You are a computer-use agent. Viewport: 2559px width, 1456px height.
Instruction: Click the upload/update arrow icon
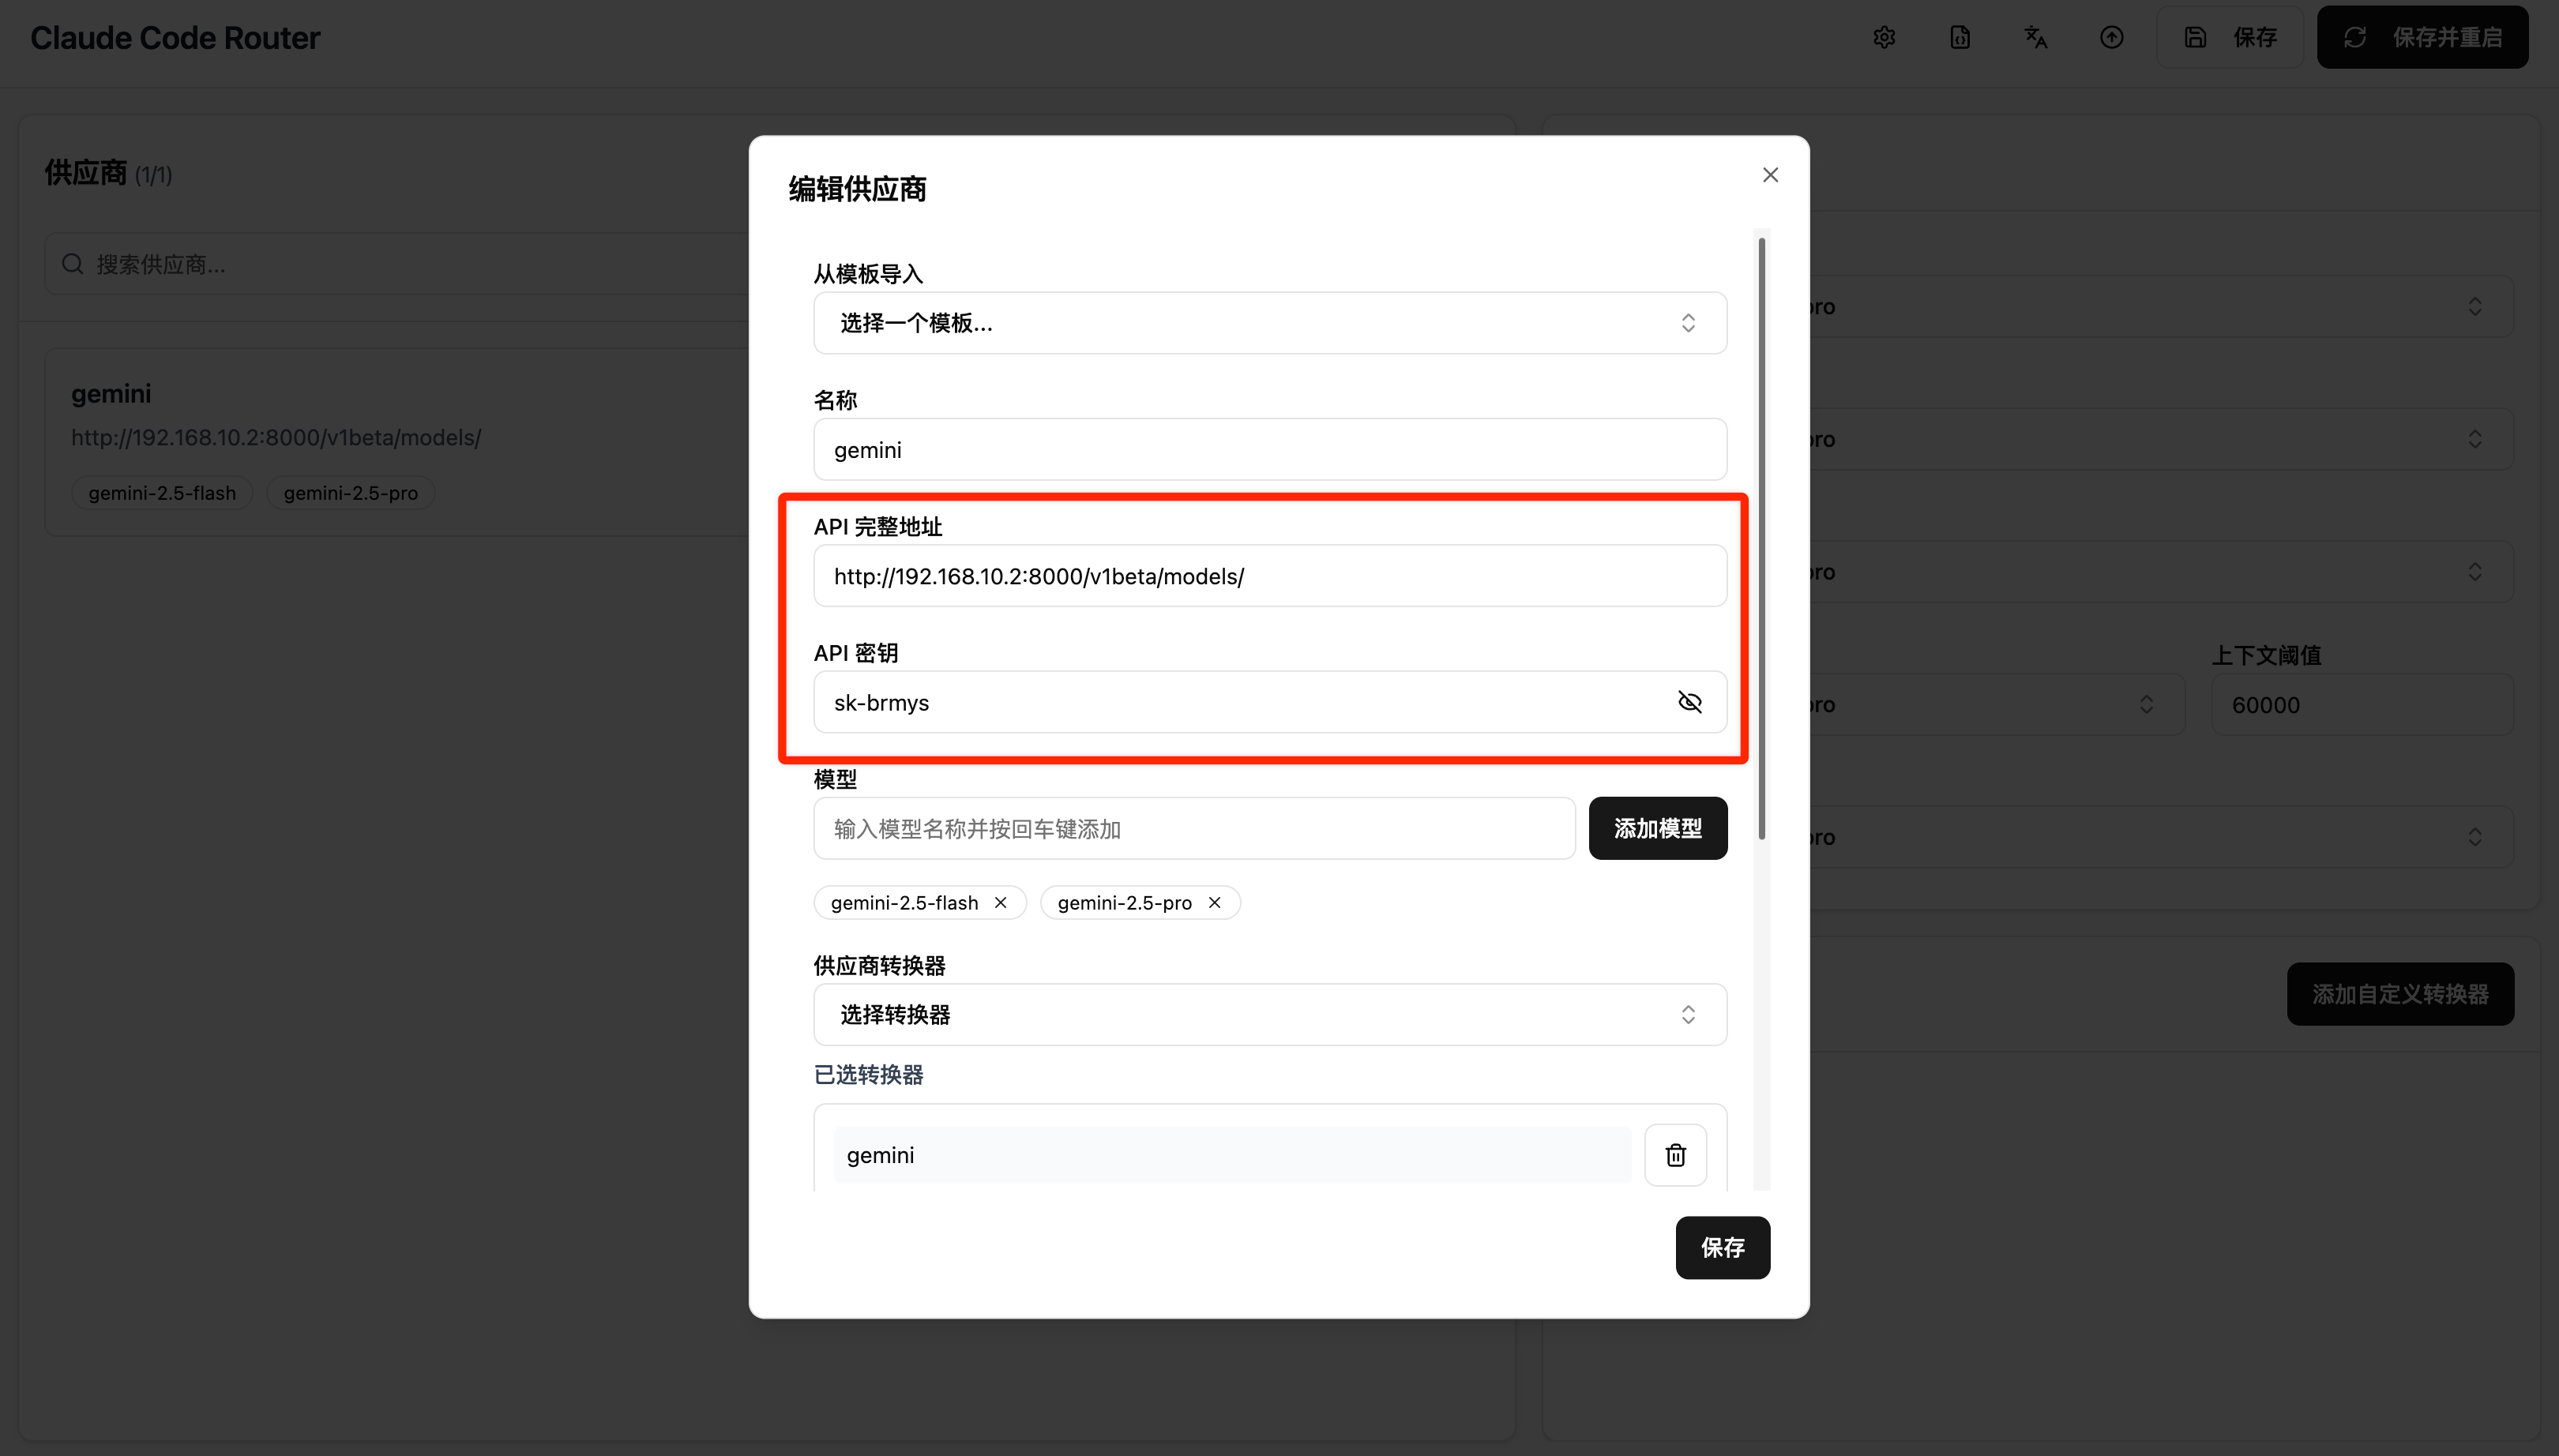[2111, 38]
